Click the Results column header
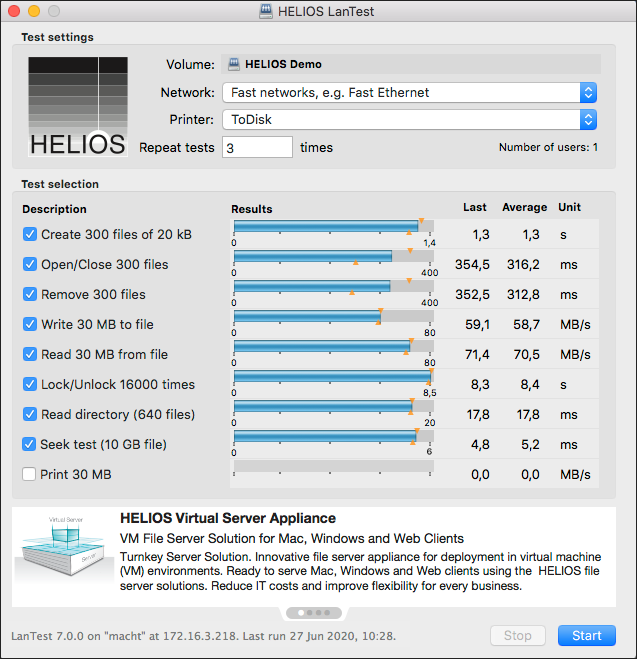Image resolution: width=637 pixels, height=659 pixels. point(252,209)
